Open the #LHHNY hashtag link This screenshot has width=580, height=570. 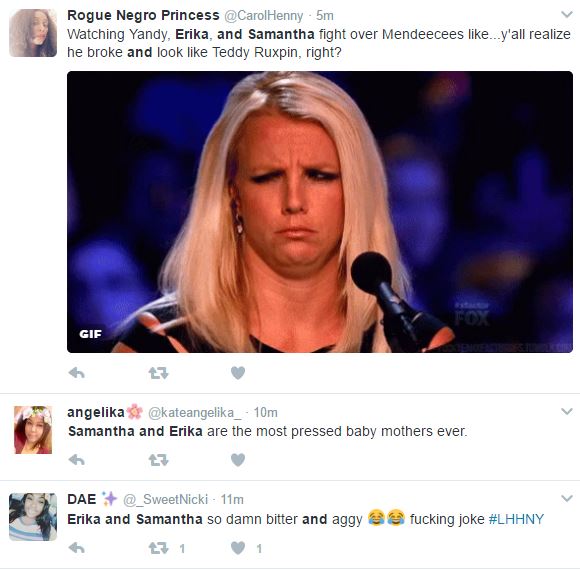pos(516,519)
